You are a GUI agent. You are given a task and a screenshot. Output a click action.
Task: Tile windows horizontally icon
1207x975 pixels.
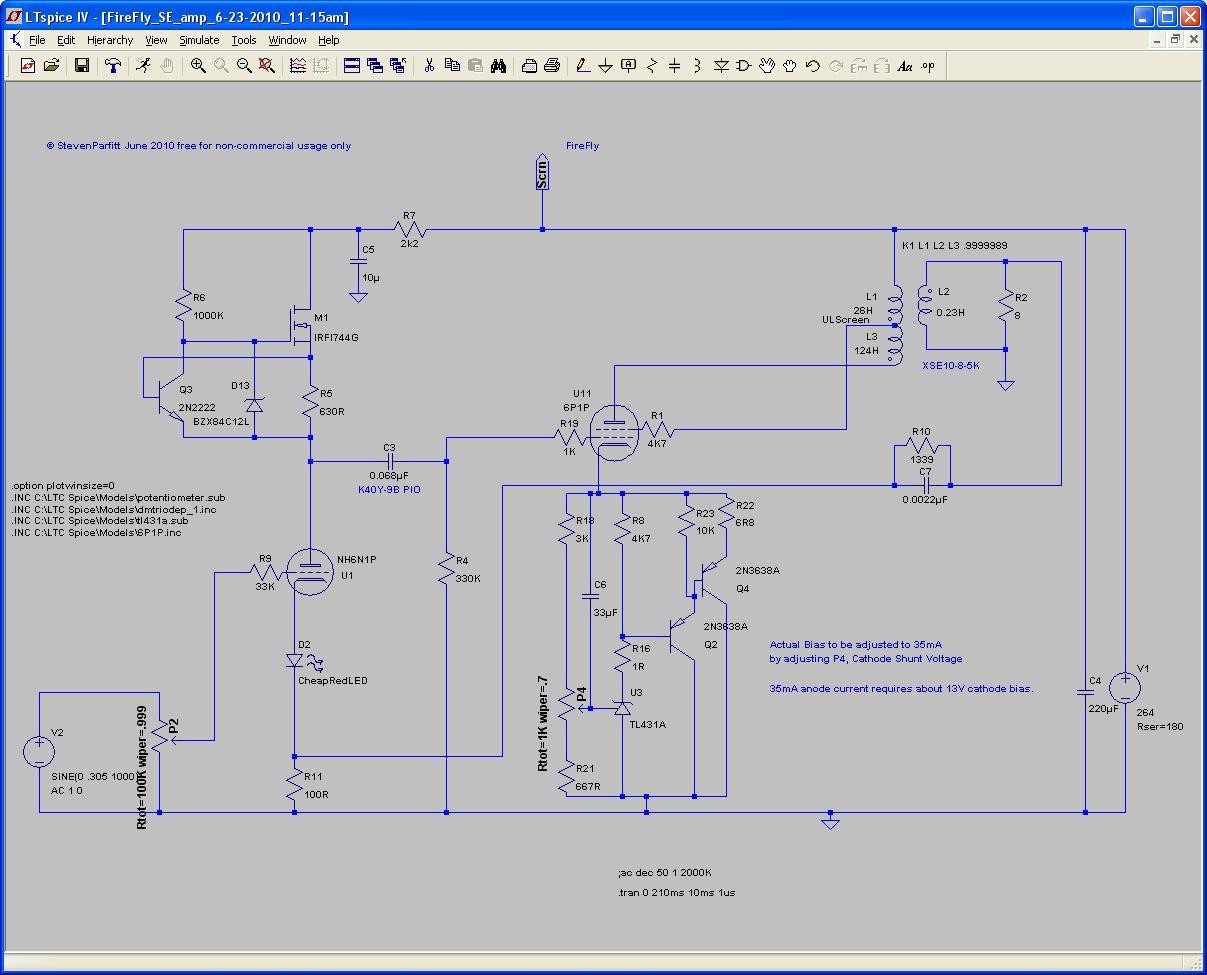pos(352,66)
